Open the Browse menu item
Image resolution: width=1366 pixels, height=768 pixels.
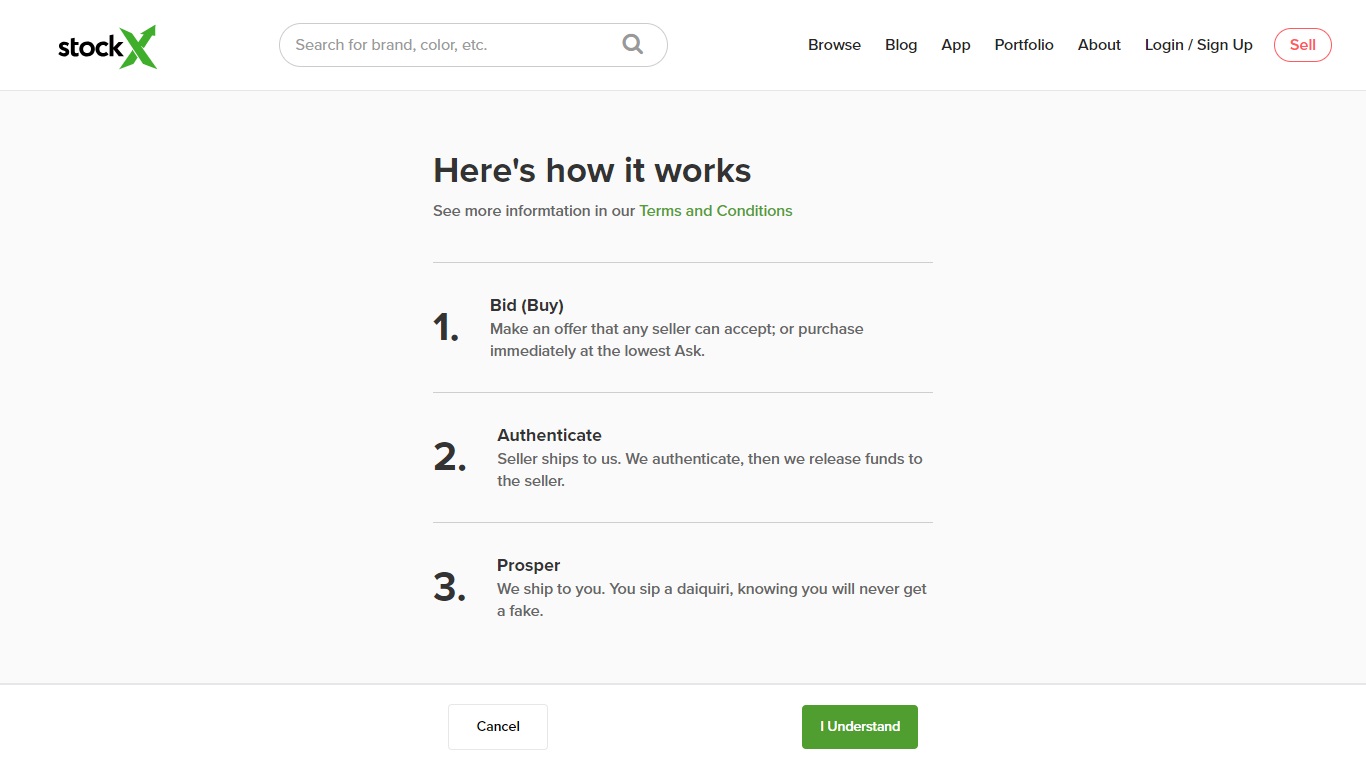834,45
